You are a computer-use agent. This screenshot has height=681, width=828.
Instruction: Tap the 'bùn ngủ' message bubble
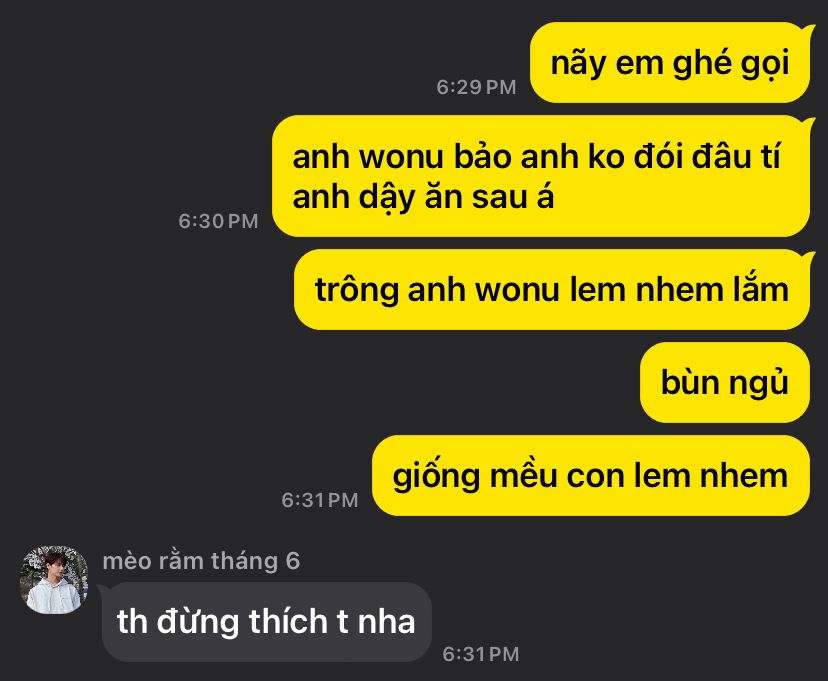724,382
